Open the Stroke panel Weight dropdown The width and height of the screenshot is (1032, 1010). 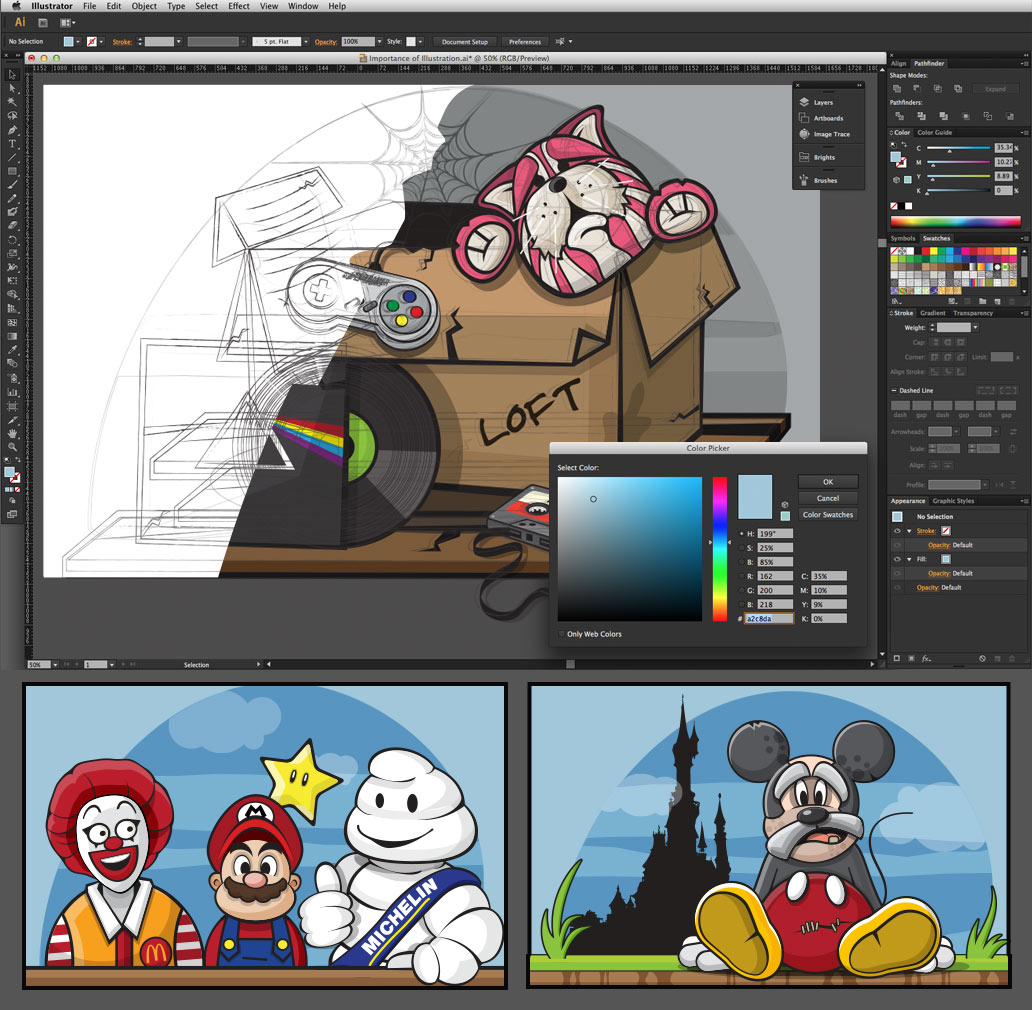point(975,328)
